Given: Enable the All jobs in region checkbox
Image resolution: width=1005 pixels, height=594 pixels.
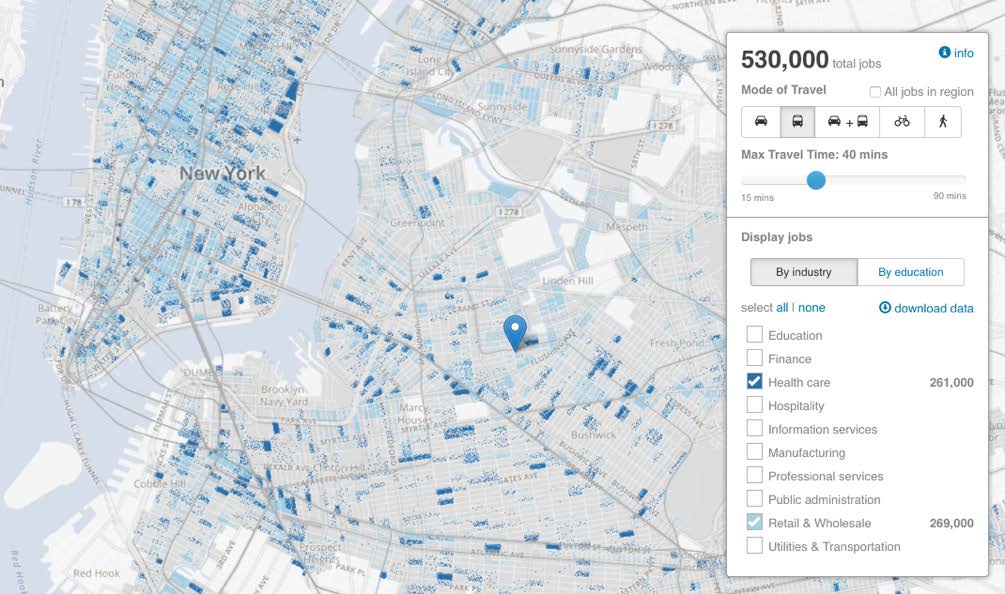Looking at the screenshot, I should 875,92.
